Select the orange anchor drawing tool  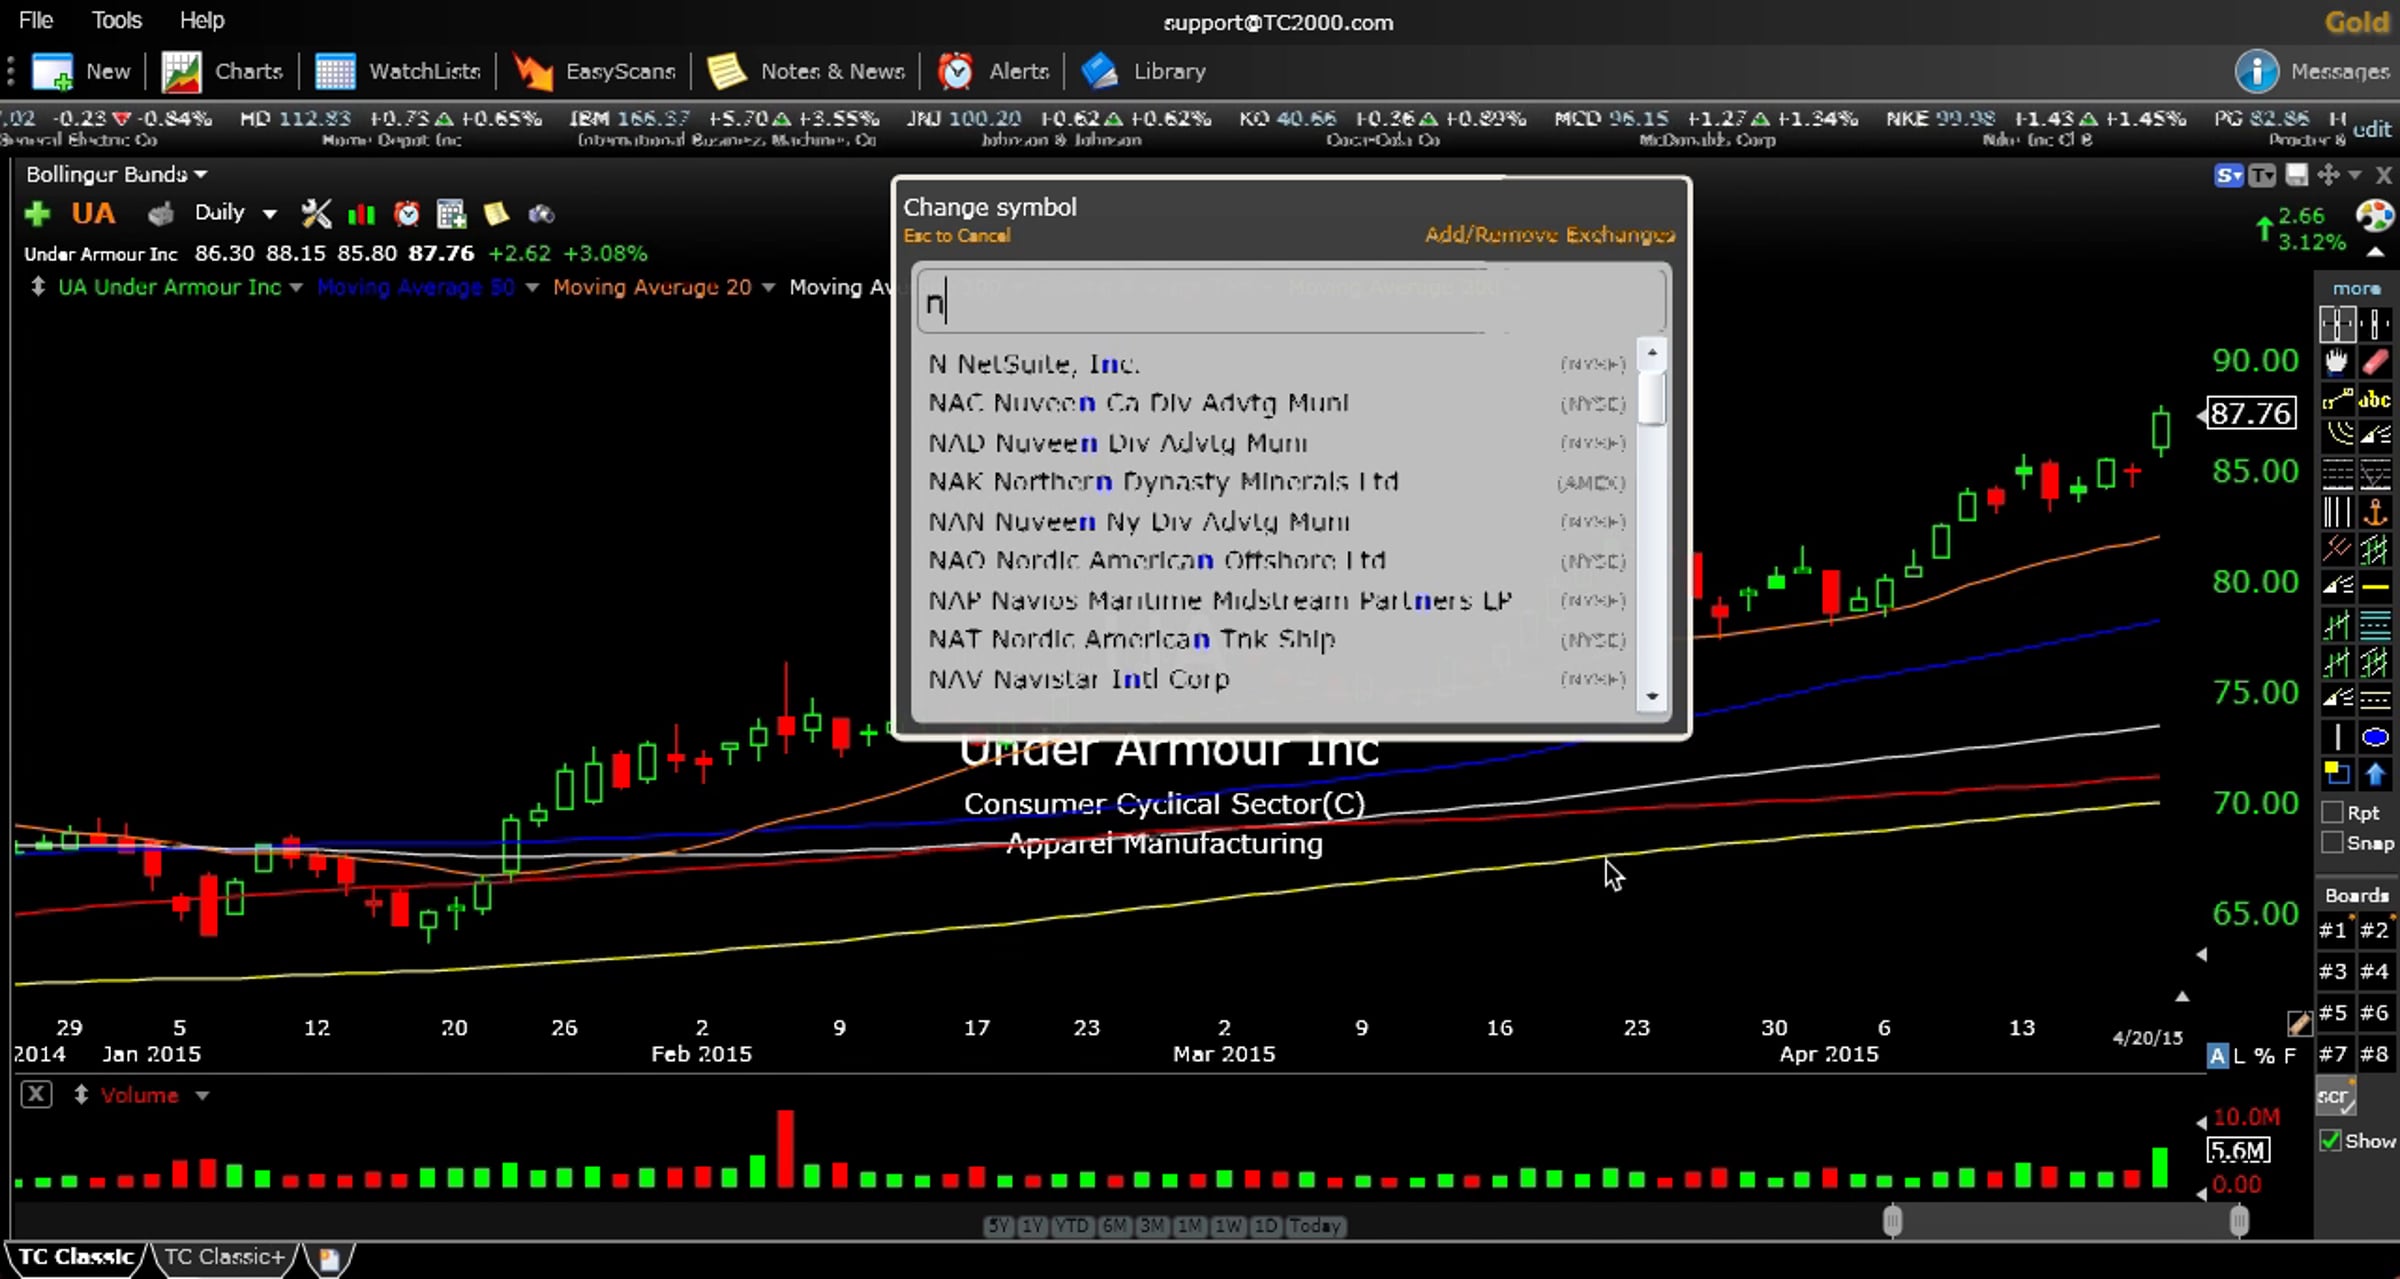tap(2375, 512)
